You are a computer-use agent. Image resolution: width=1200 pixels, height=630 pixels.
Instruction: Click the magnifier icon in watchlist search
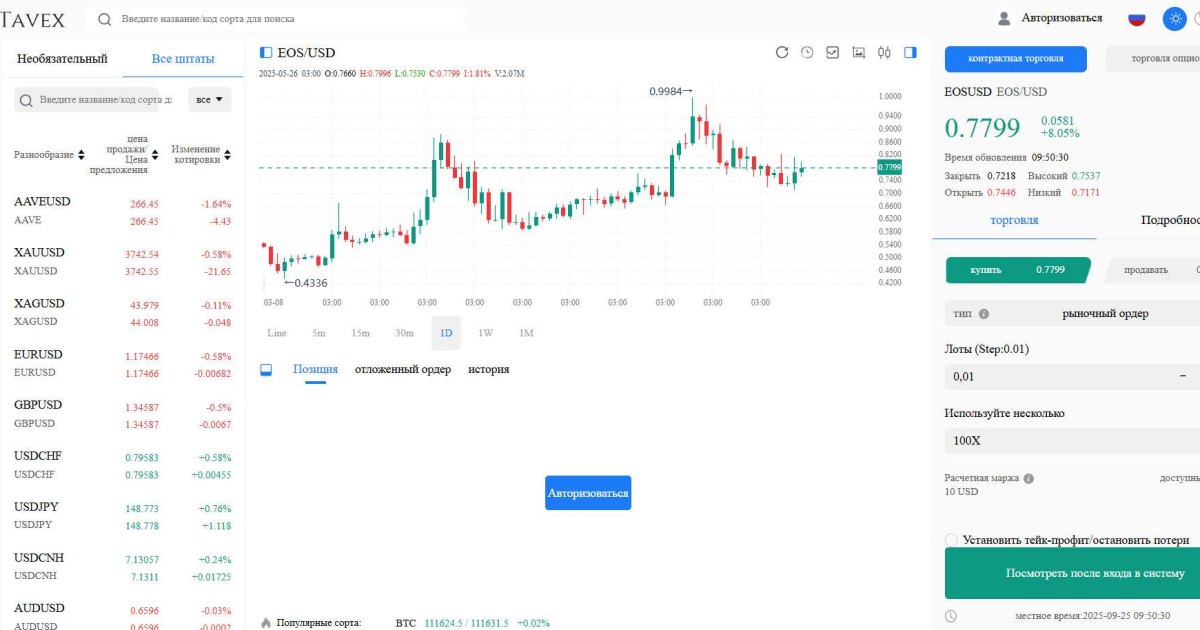click(27, 100)
